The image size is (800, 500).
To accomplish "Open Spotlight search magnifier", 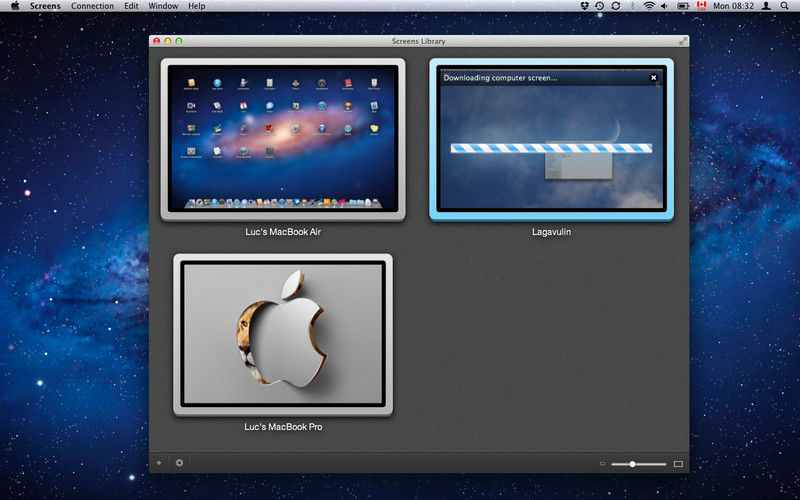I will 785,6.
